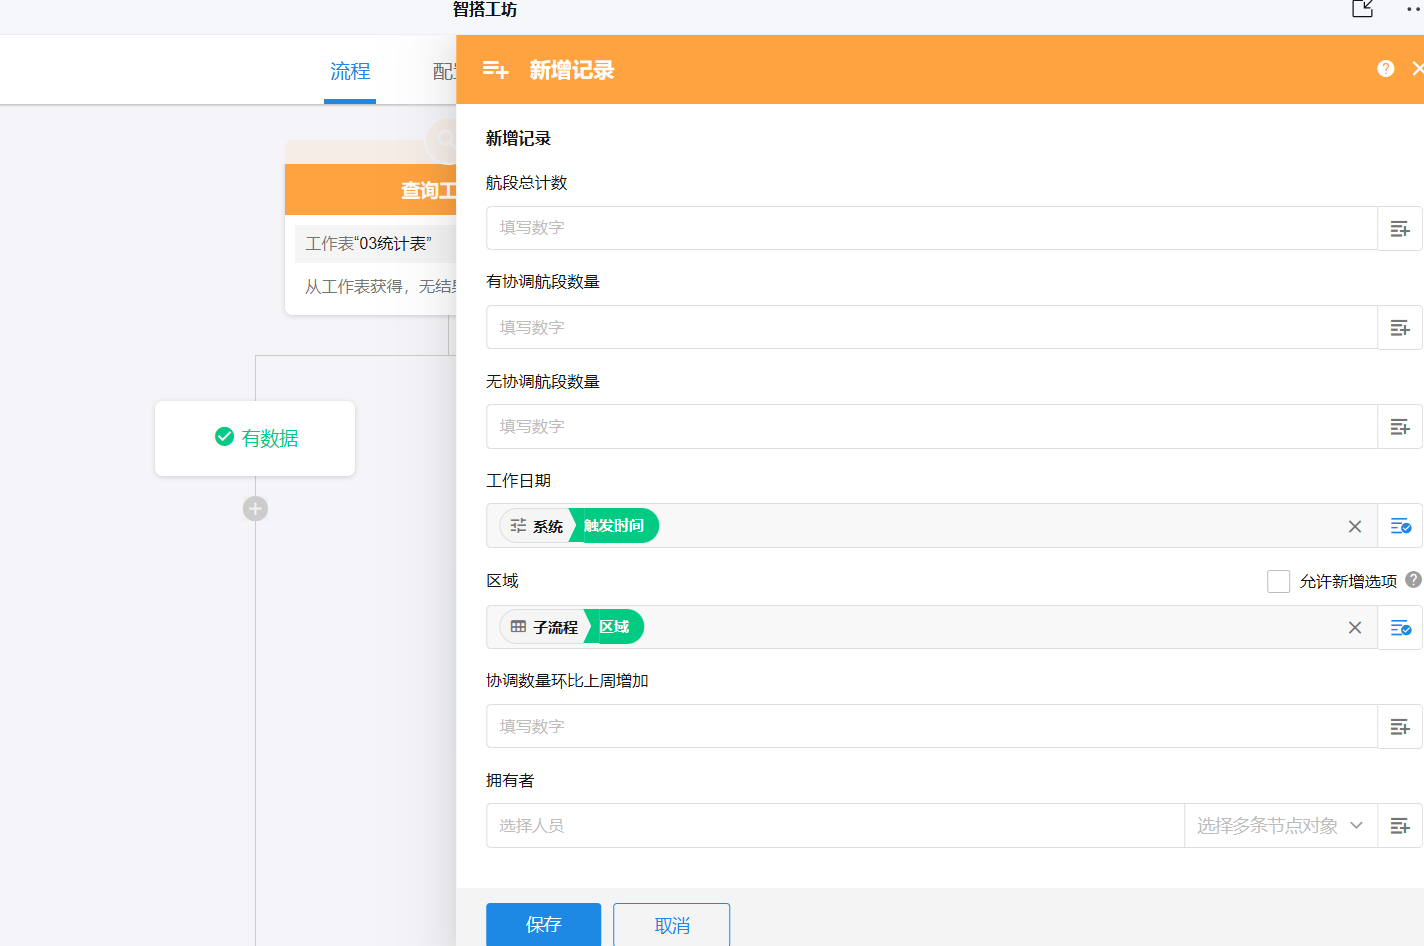
Task: Switch to the 流程 tab
Action: [350, 70]
